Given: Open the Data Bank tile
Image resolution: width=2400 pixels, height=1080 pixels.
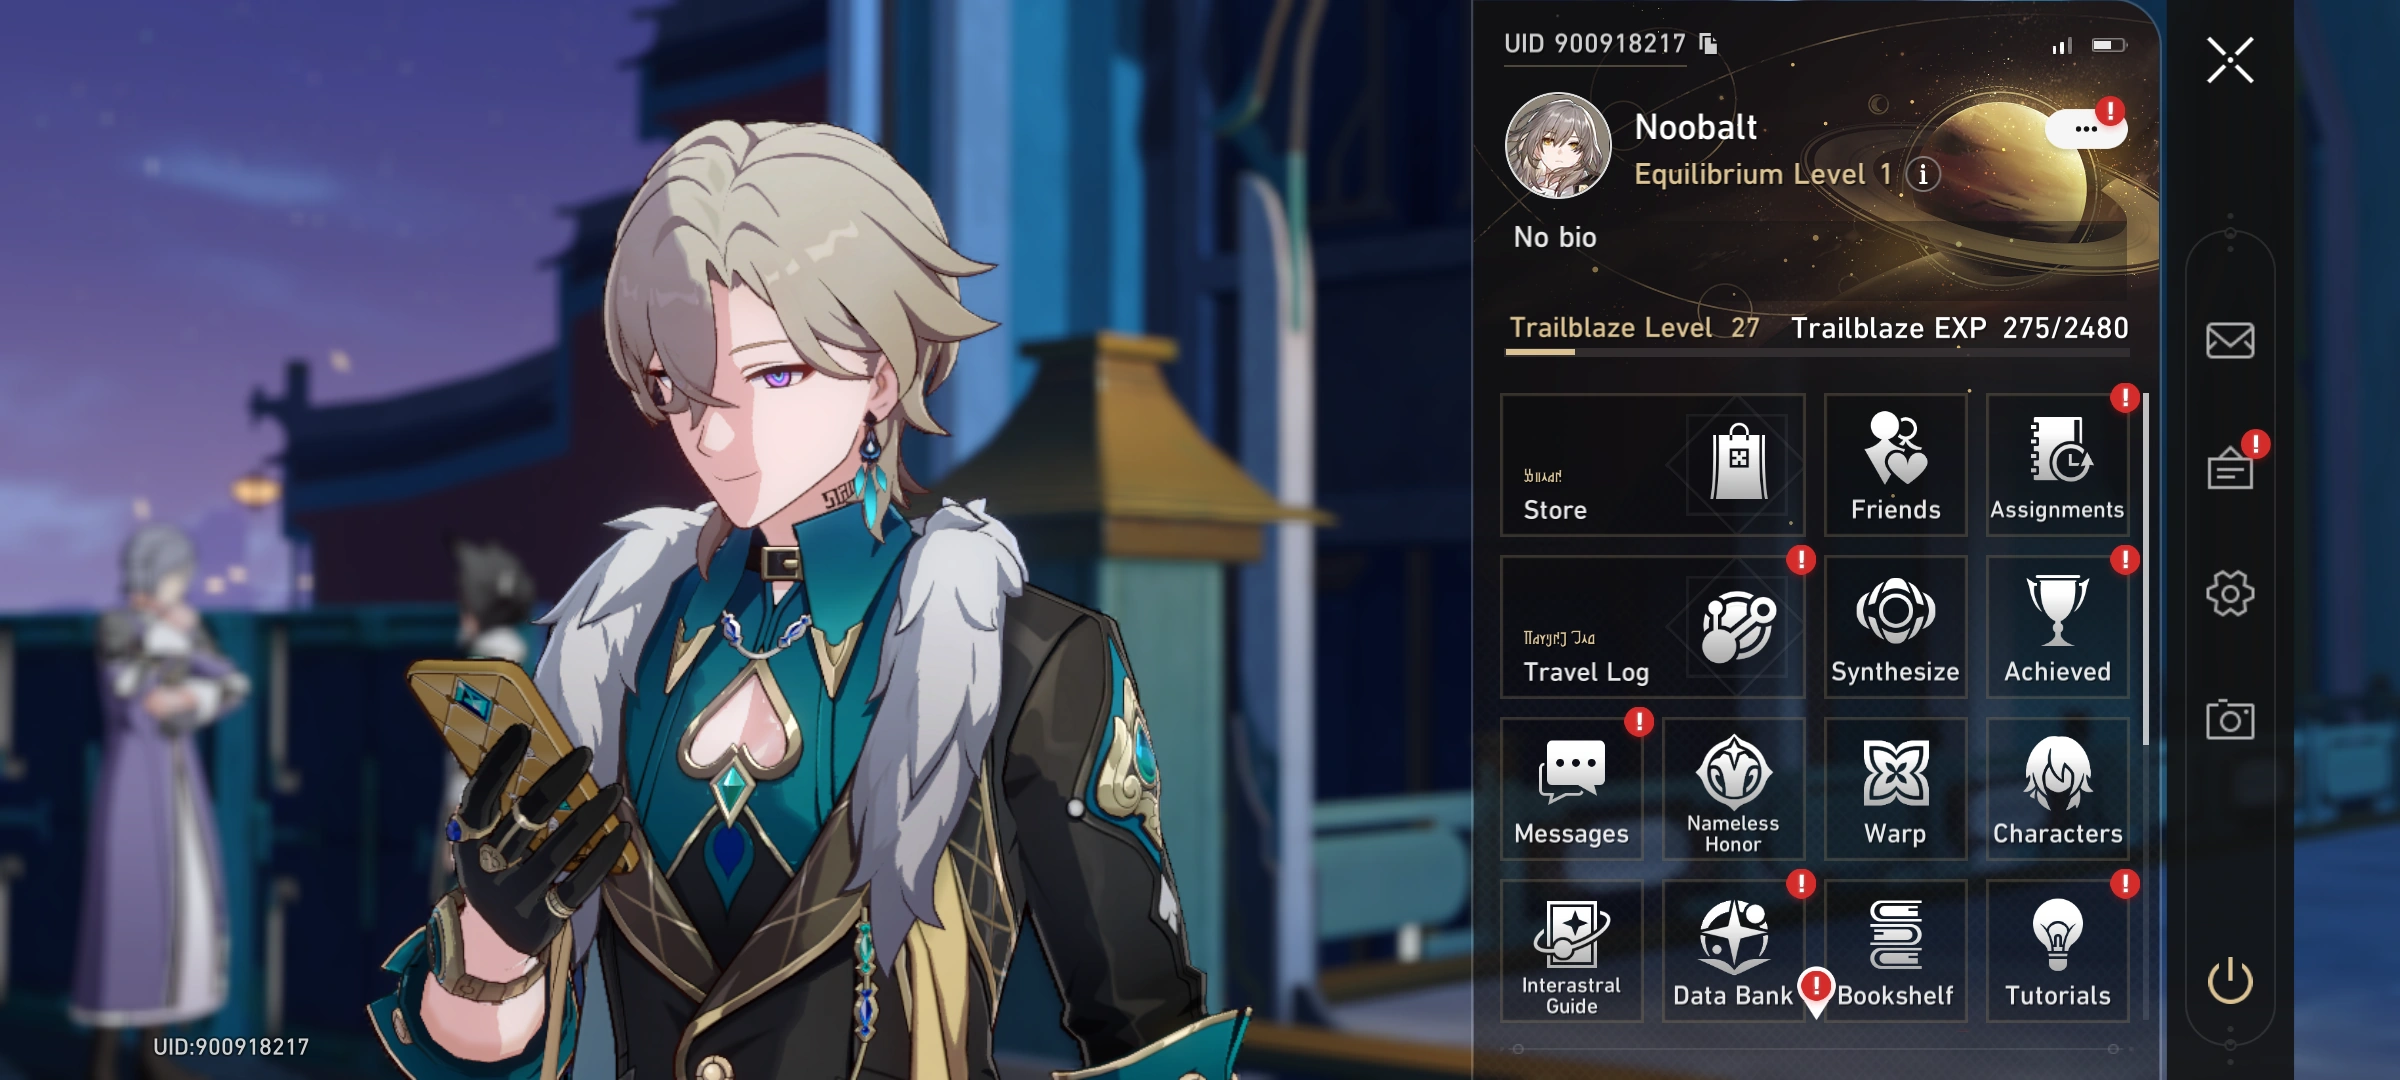Looking at the screenshot, I should point(1733,951).
